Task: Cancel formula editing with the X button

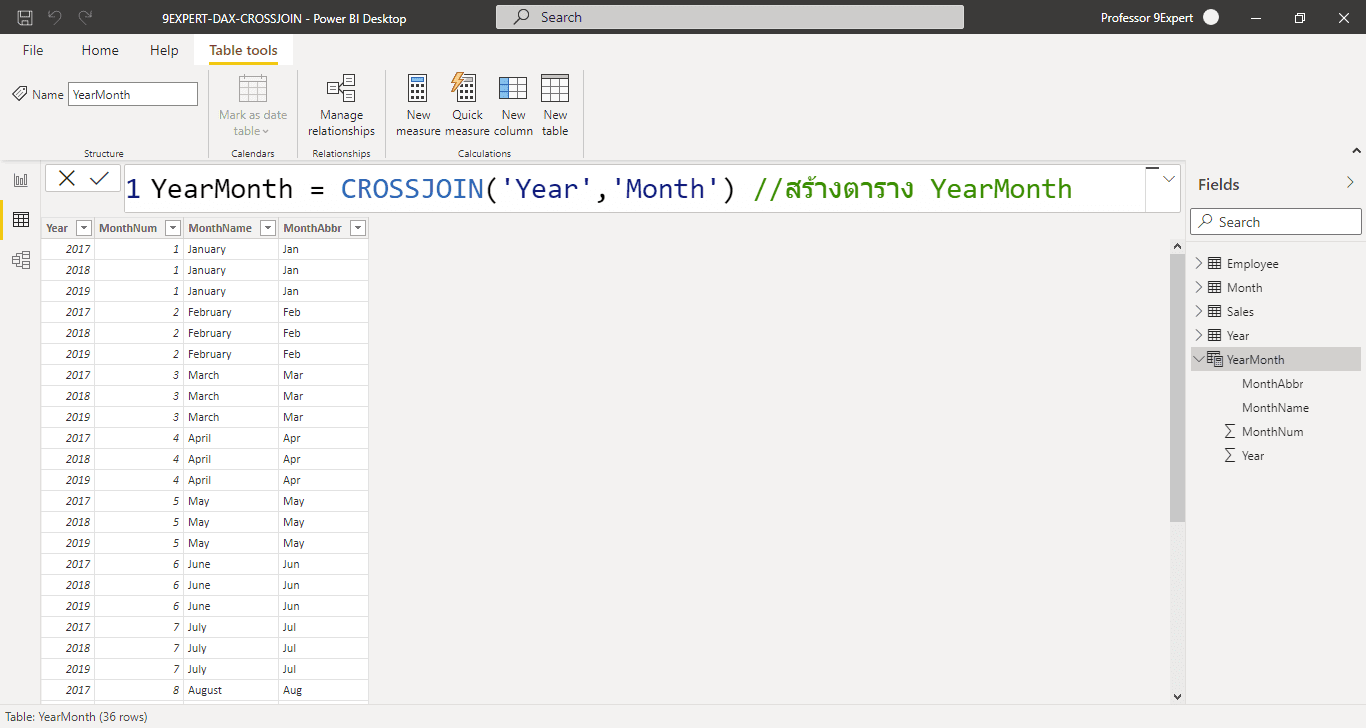Action: pos(64,177)
